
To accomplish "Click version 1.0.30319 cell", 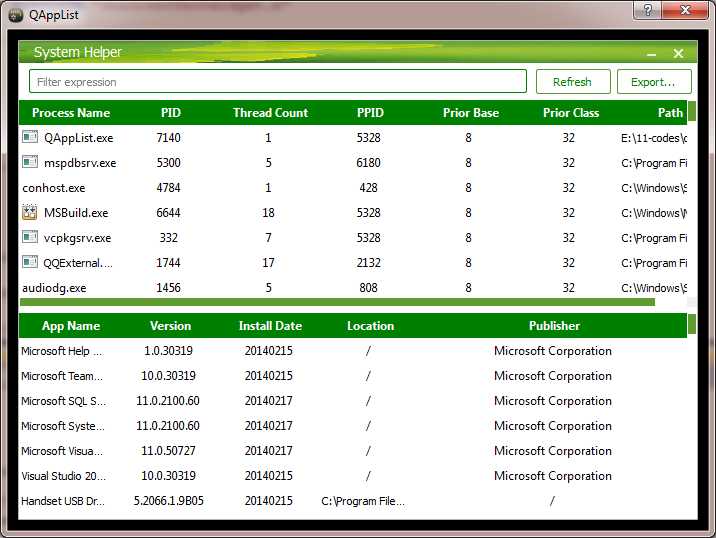I will coord(168,351).
